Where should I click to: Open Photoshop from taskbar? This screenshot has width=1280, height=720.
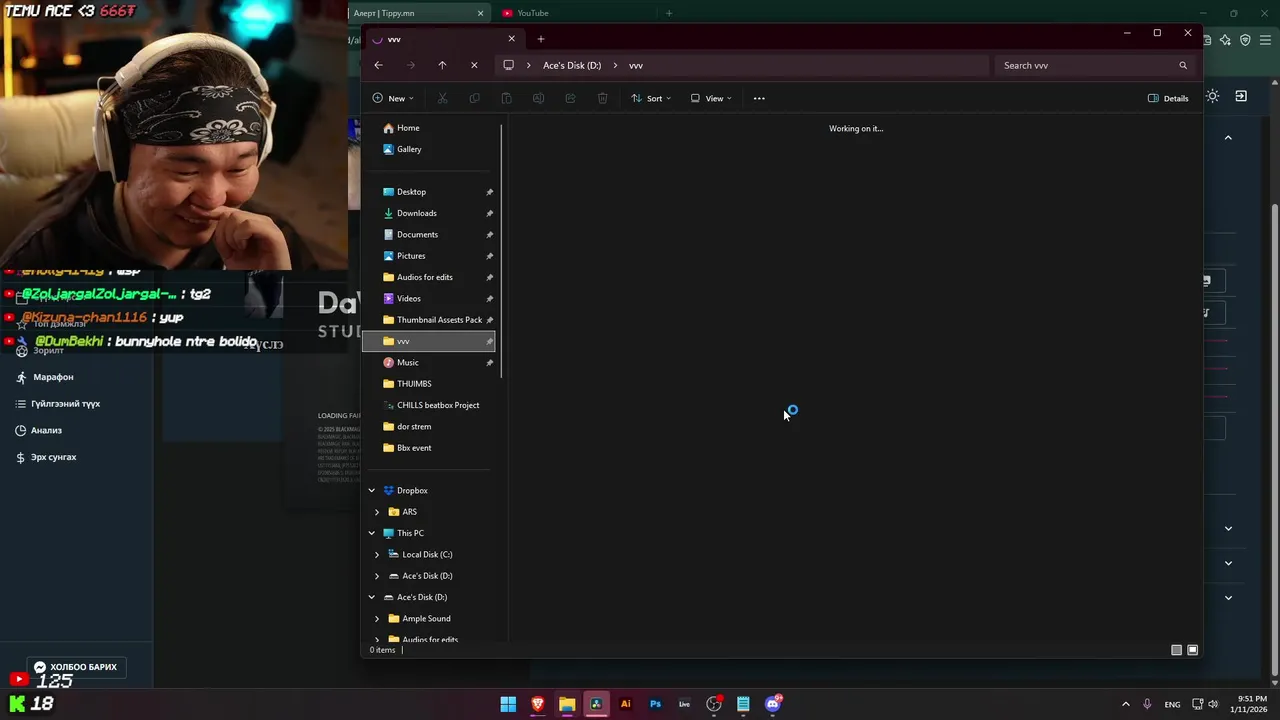point(655,704)
